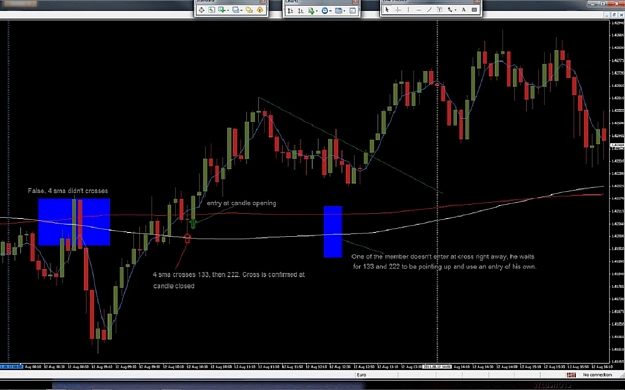
Task: Select the Text Label tool at toolbar end
Action: 474,10
